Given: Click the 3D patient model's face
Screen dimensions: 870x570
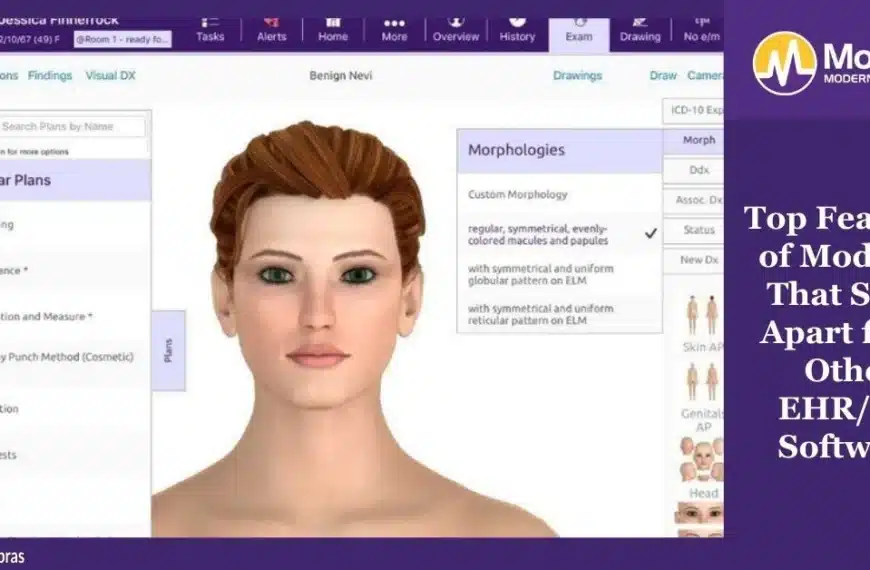Looking at the screenshot, I should pos(317,300).
